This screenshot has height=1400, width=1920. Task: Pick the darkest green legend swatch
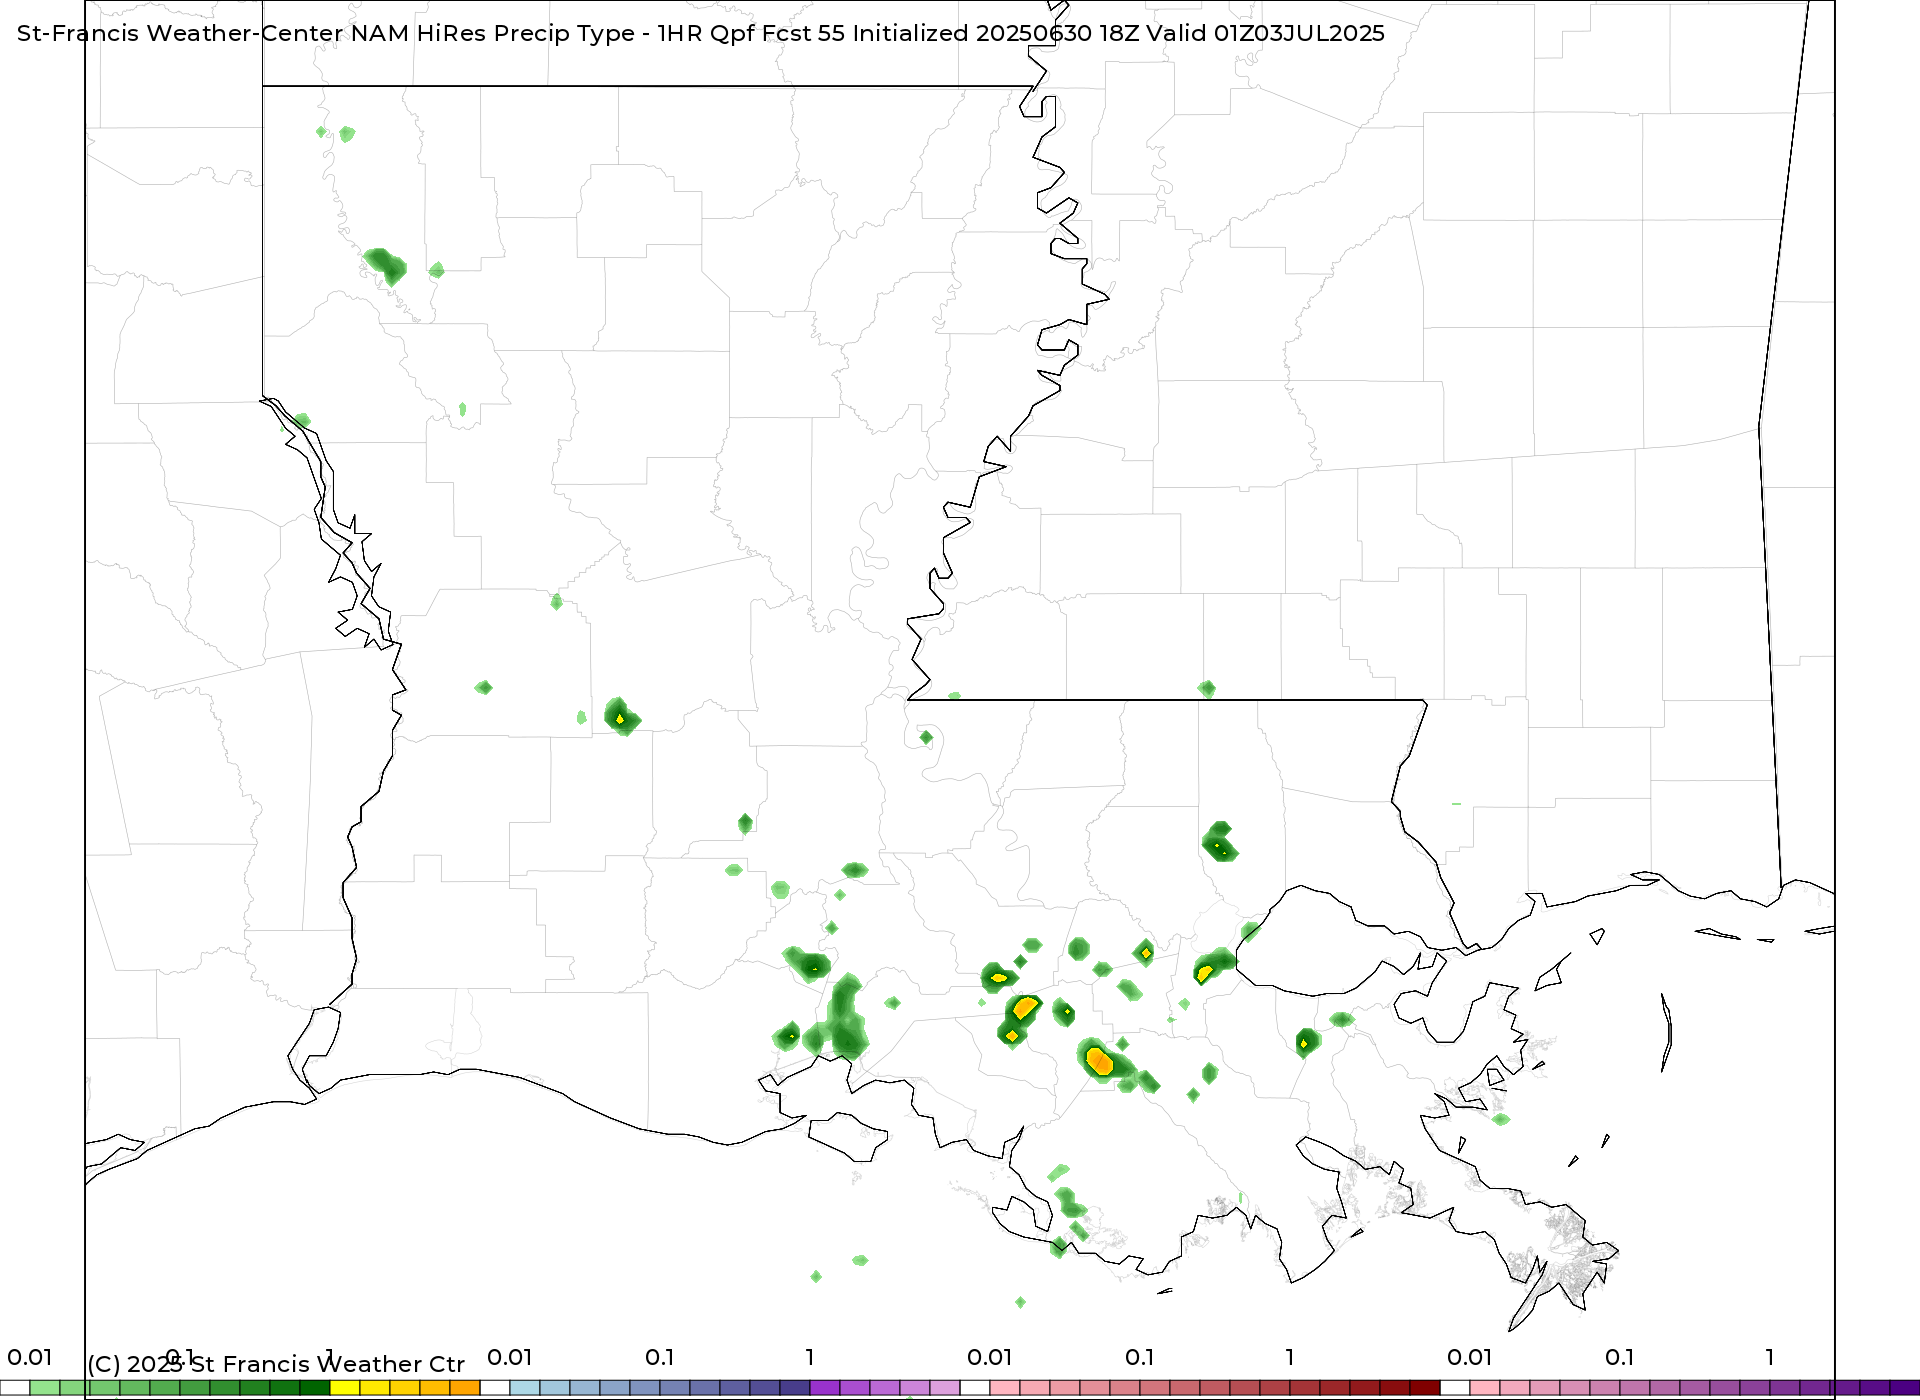tap(315, 1388)
